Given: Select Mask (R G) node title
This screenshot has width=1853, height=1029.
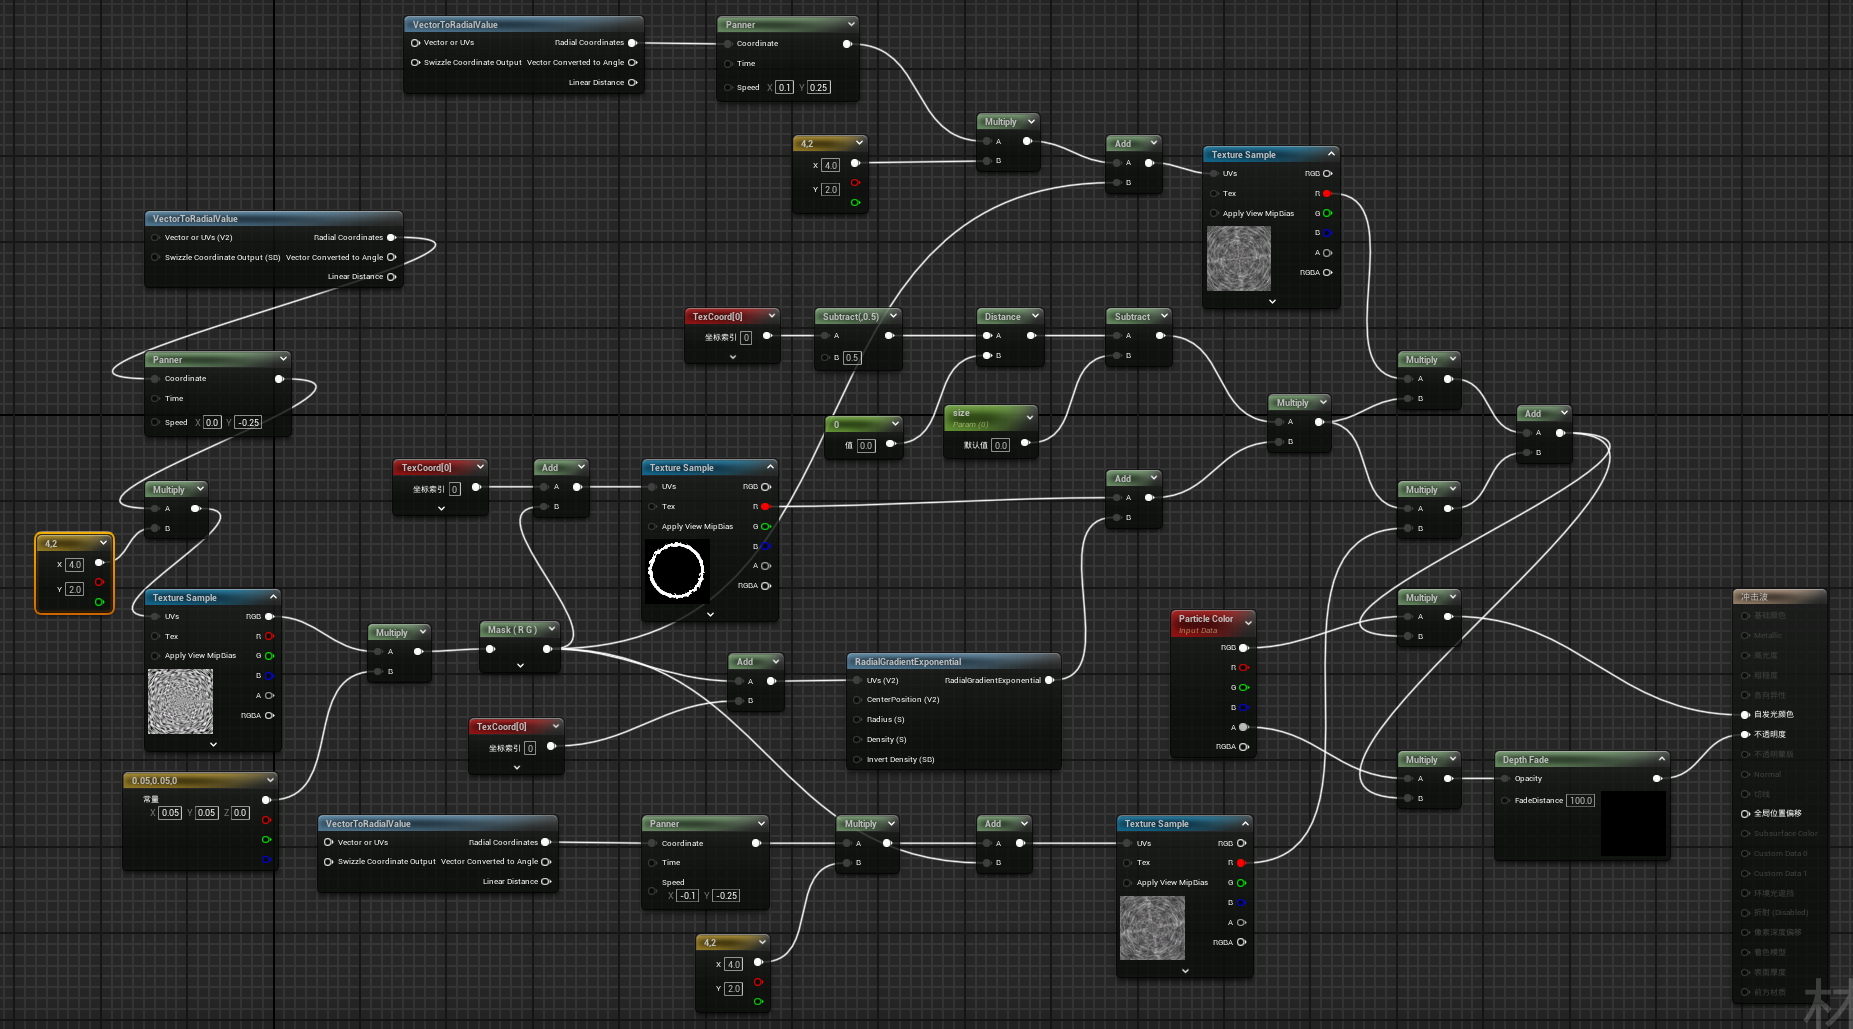Looking at the screenshot, I should pos(512,629).
